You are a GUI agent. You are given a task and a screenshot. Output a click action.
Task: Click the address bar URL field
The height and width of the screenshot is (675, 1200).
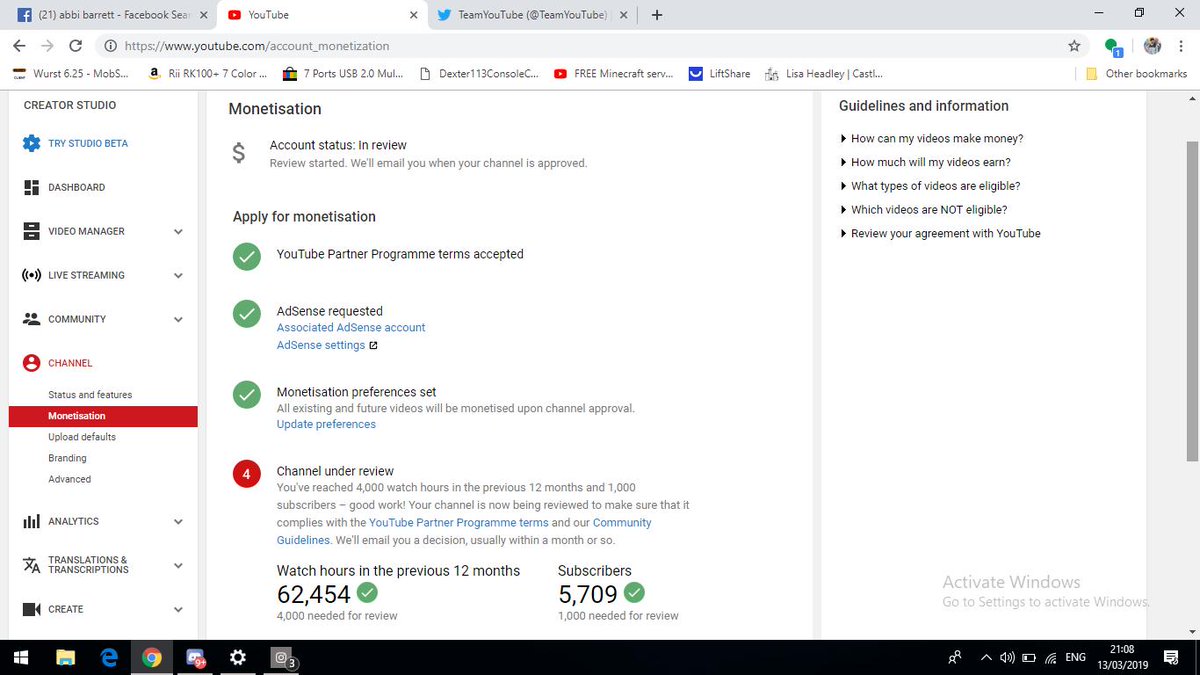pyautogui.click(x=580, y=46)
